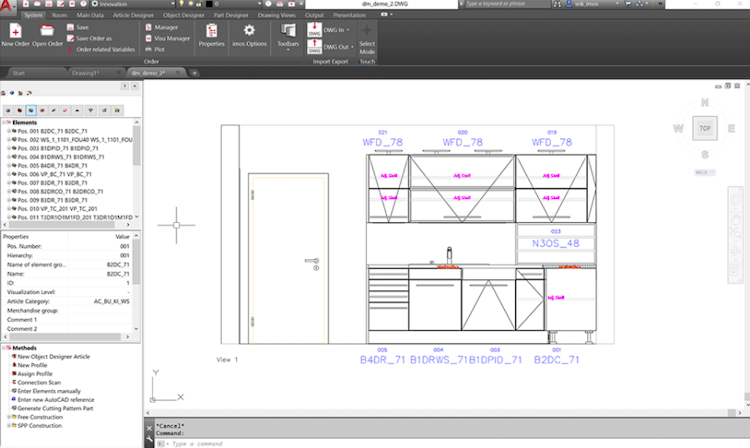Click TOP face on the ViewCube
The width and height of the screenshot is (750, 448).
705,128
